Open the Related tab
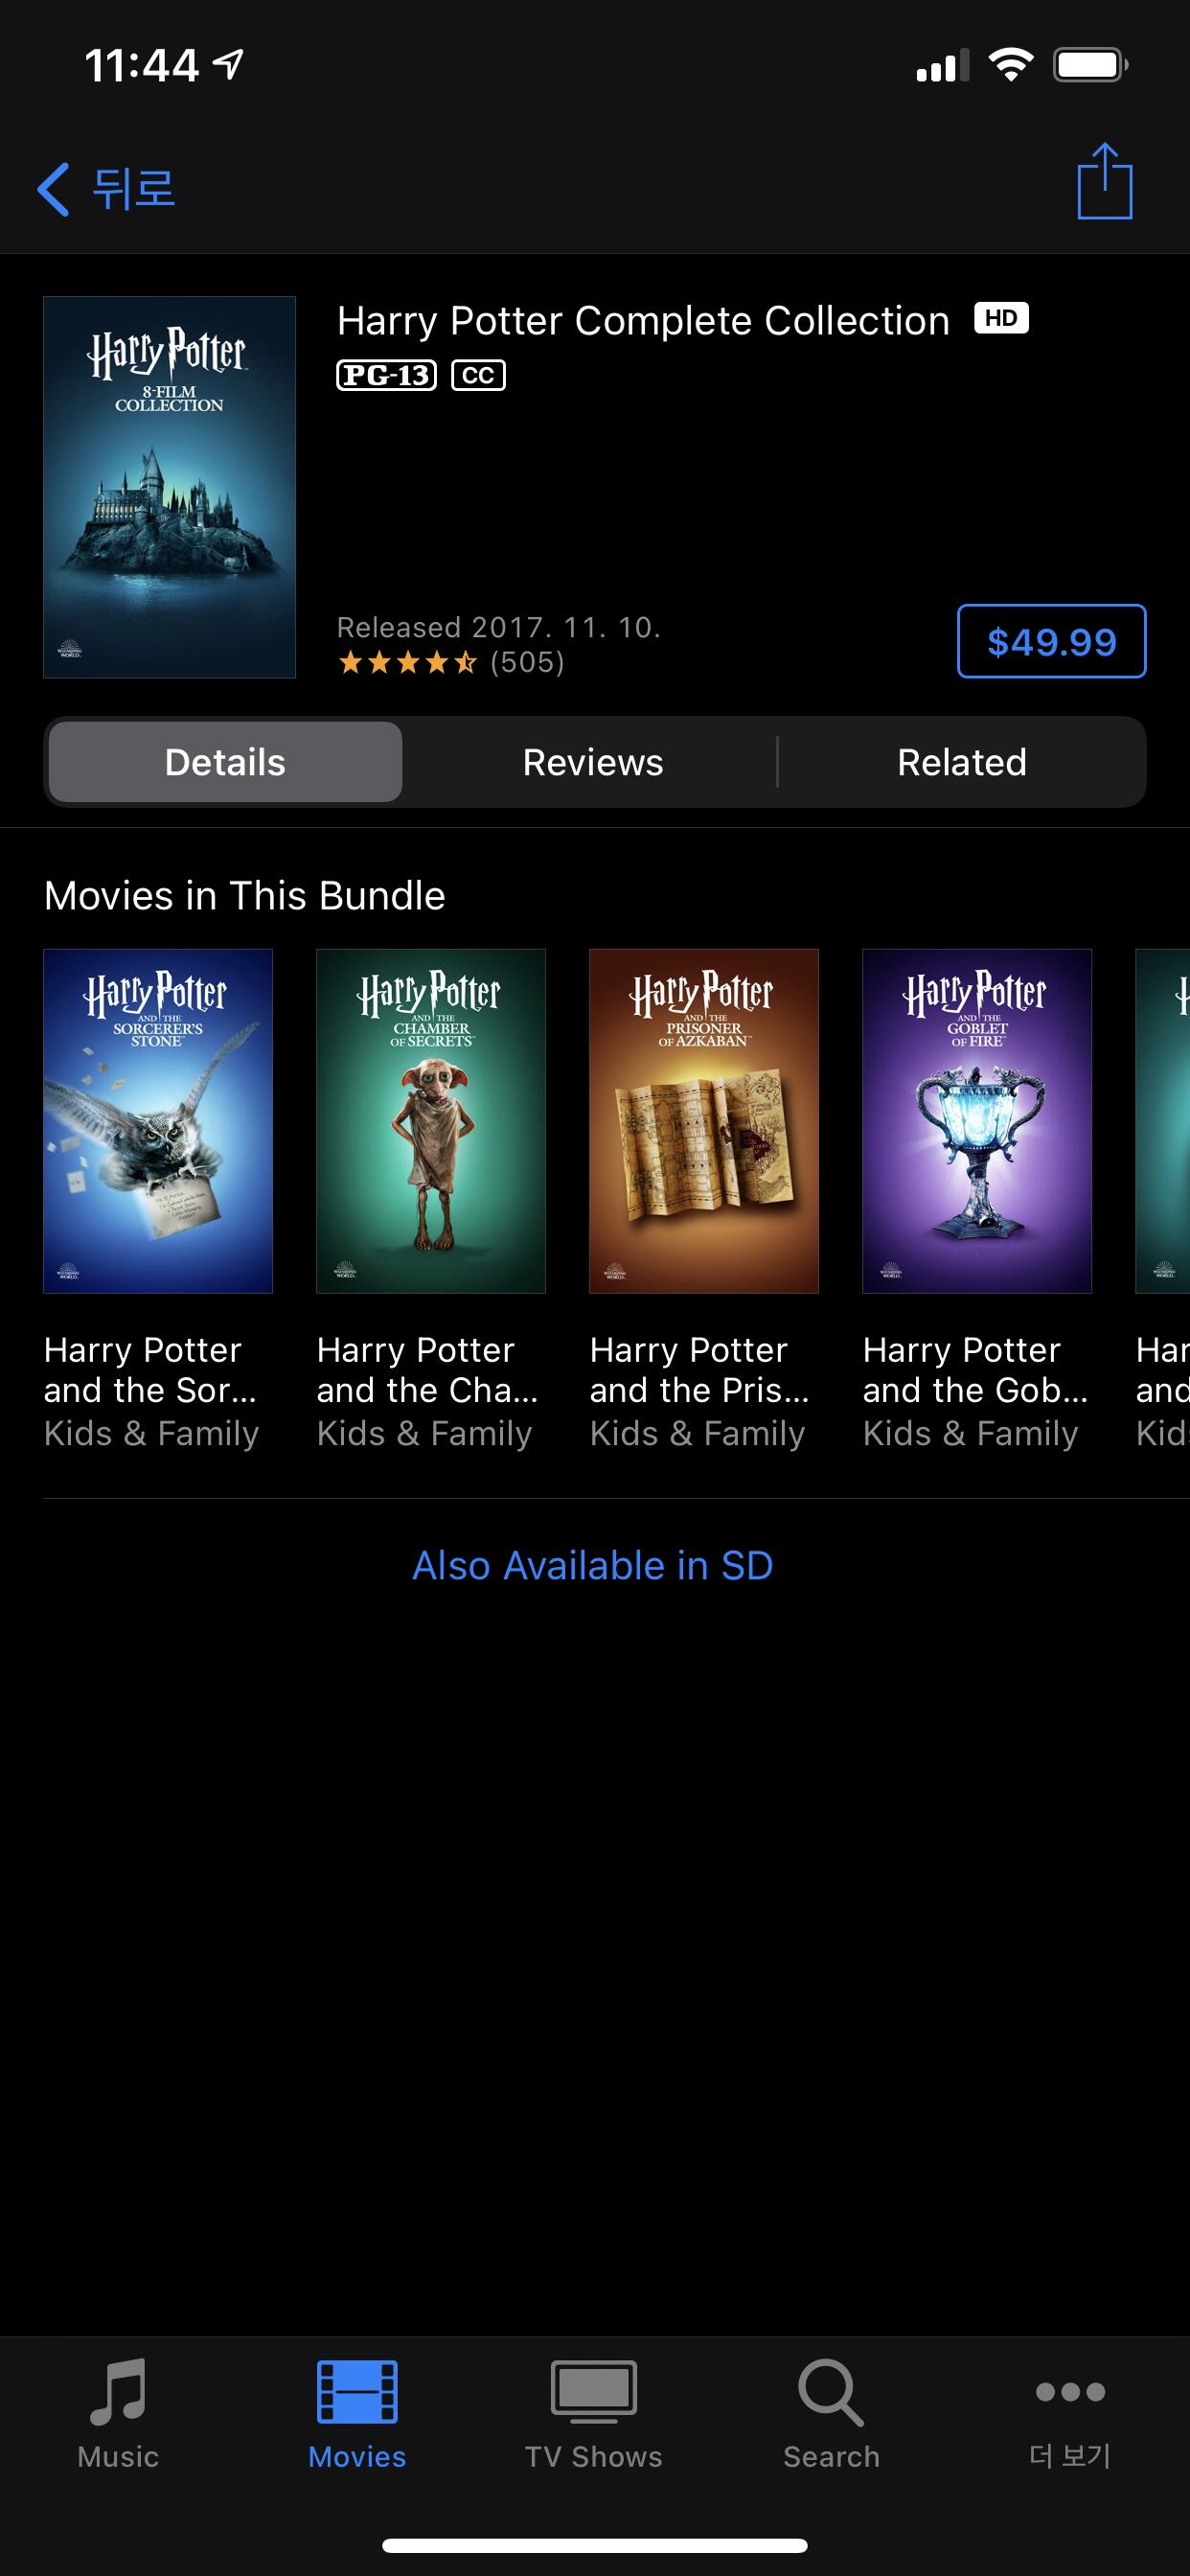The height and width of the screenshot is (2576, 1190). point(961,762)
